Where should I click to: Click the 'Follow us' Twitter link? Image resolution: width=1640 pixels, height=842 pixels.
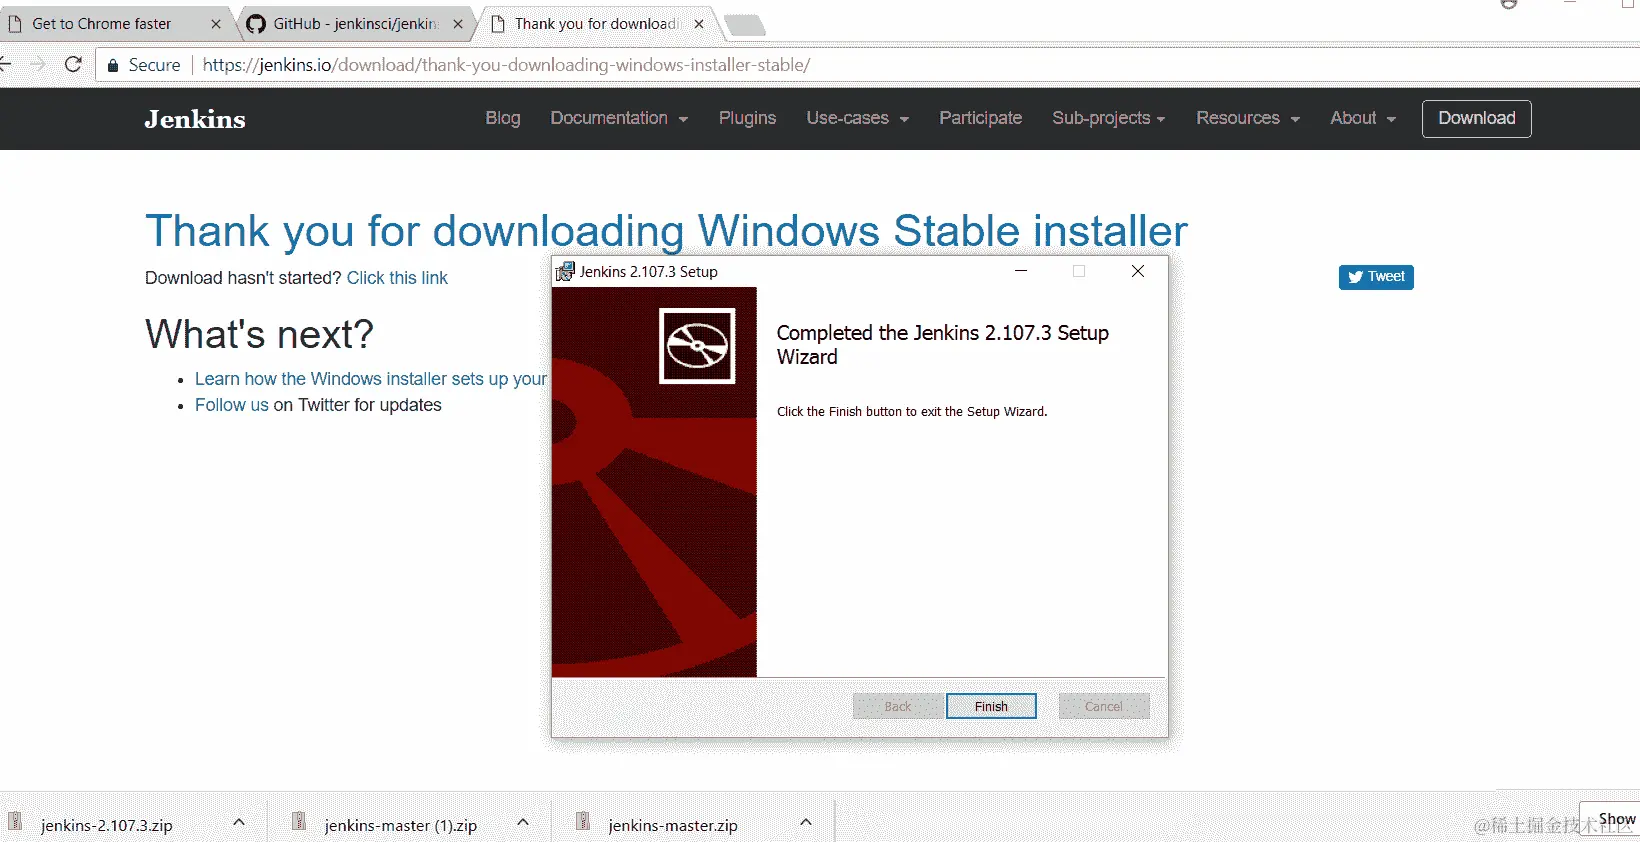coord(232,405)
